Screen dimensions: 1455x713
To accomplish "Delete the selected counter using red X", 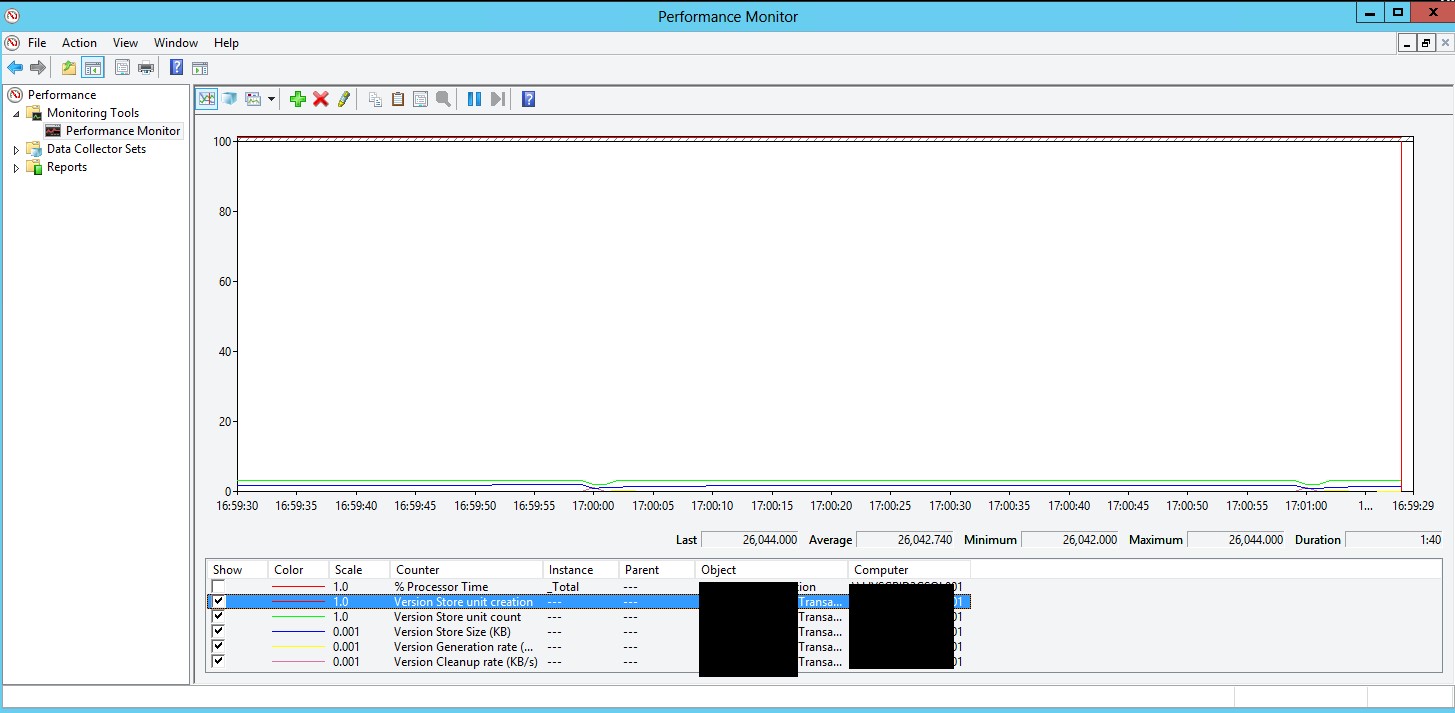I will tap(320, 98).
